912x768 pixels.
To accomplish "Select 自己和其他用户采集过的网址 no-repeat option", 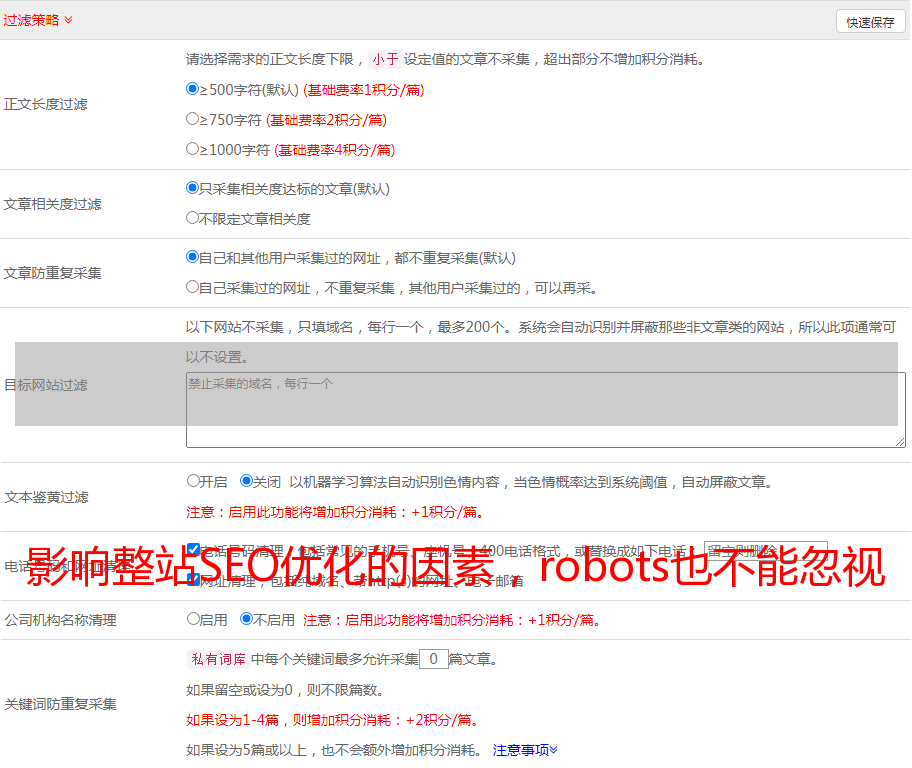I will (x=193, y=257).
